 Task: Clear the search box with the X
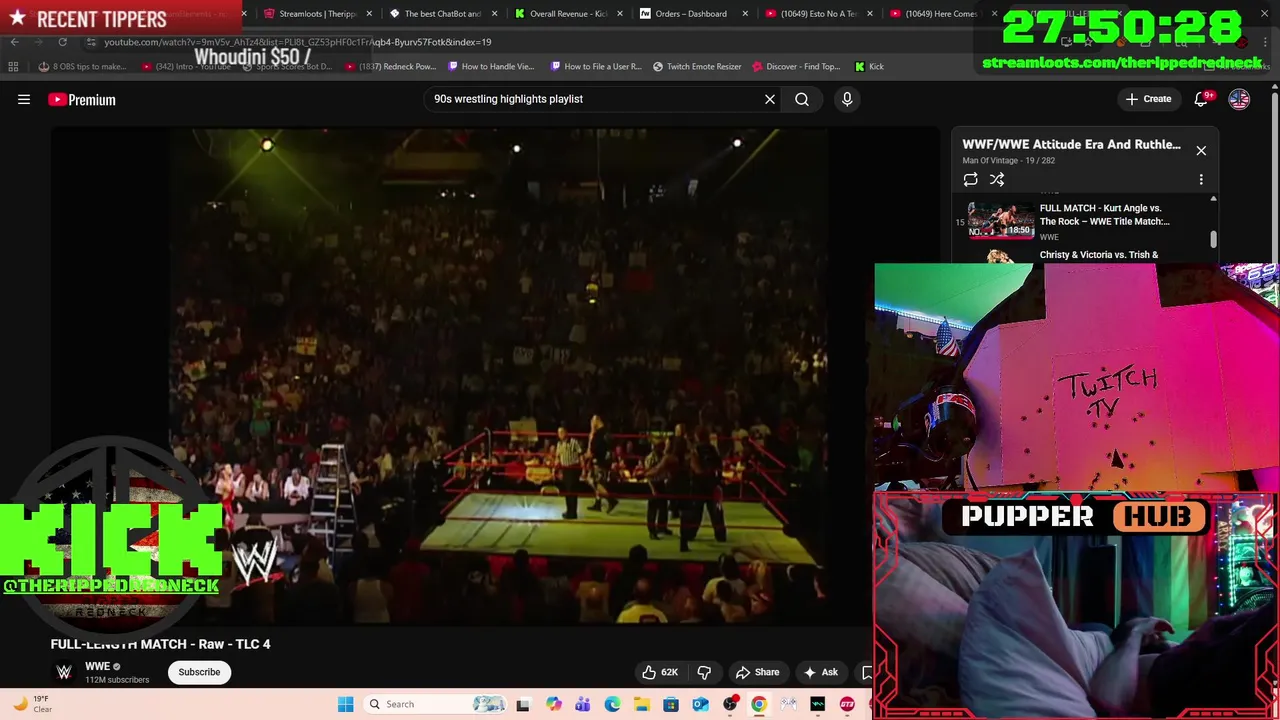coord(770,99)
